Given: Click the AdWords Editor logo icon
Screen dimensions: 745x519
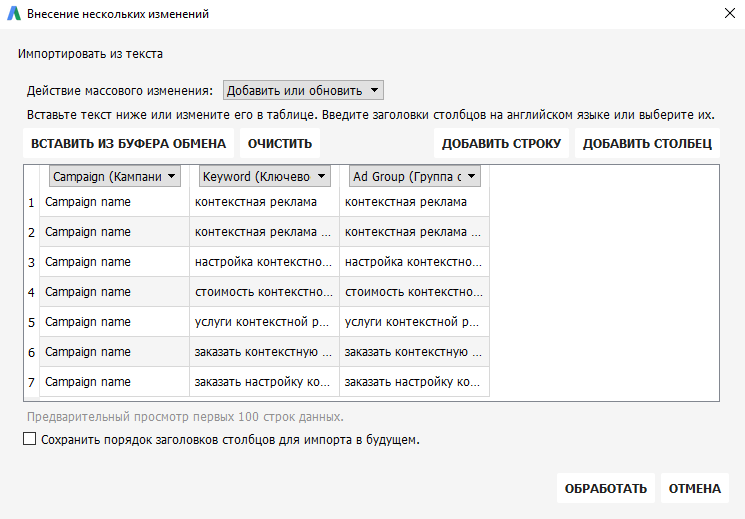Looking at the screenshot, I should tap(14, 14).
